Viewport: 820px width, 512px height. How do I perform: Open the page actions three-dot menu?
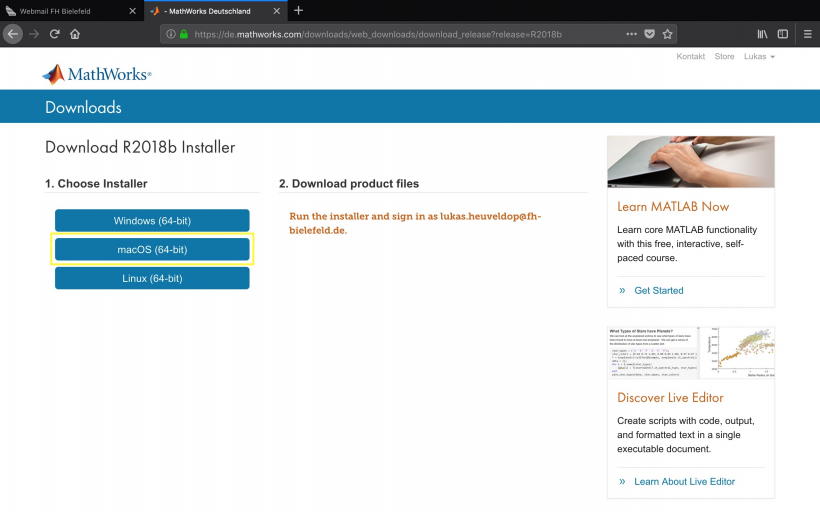coord(631,33)
